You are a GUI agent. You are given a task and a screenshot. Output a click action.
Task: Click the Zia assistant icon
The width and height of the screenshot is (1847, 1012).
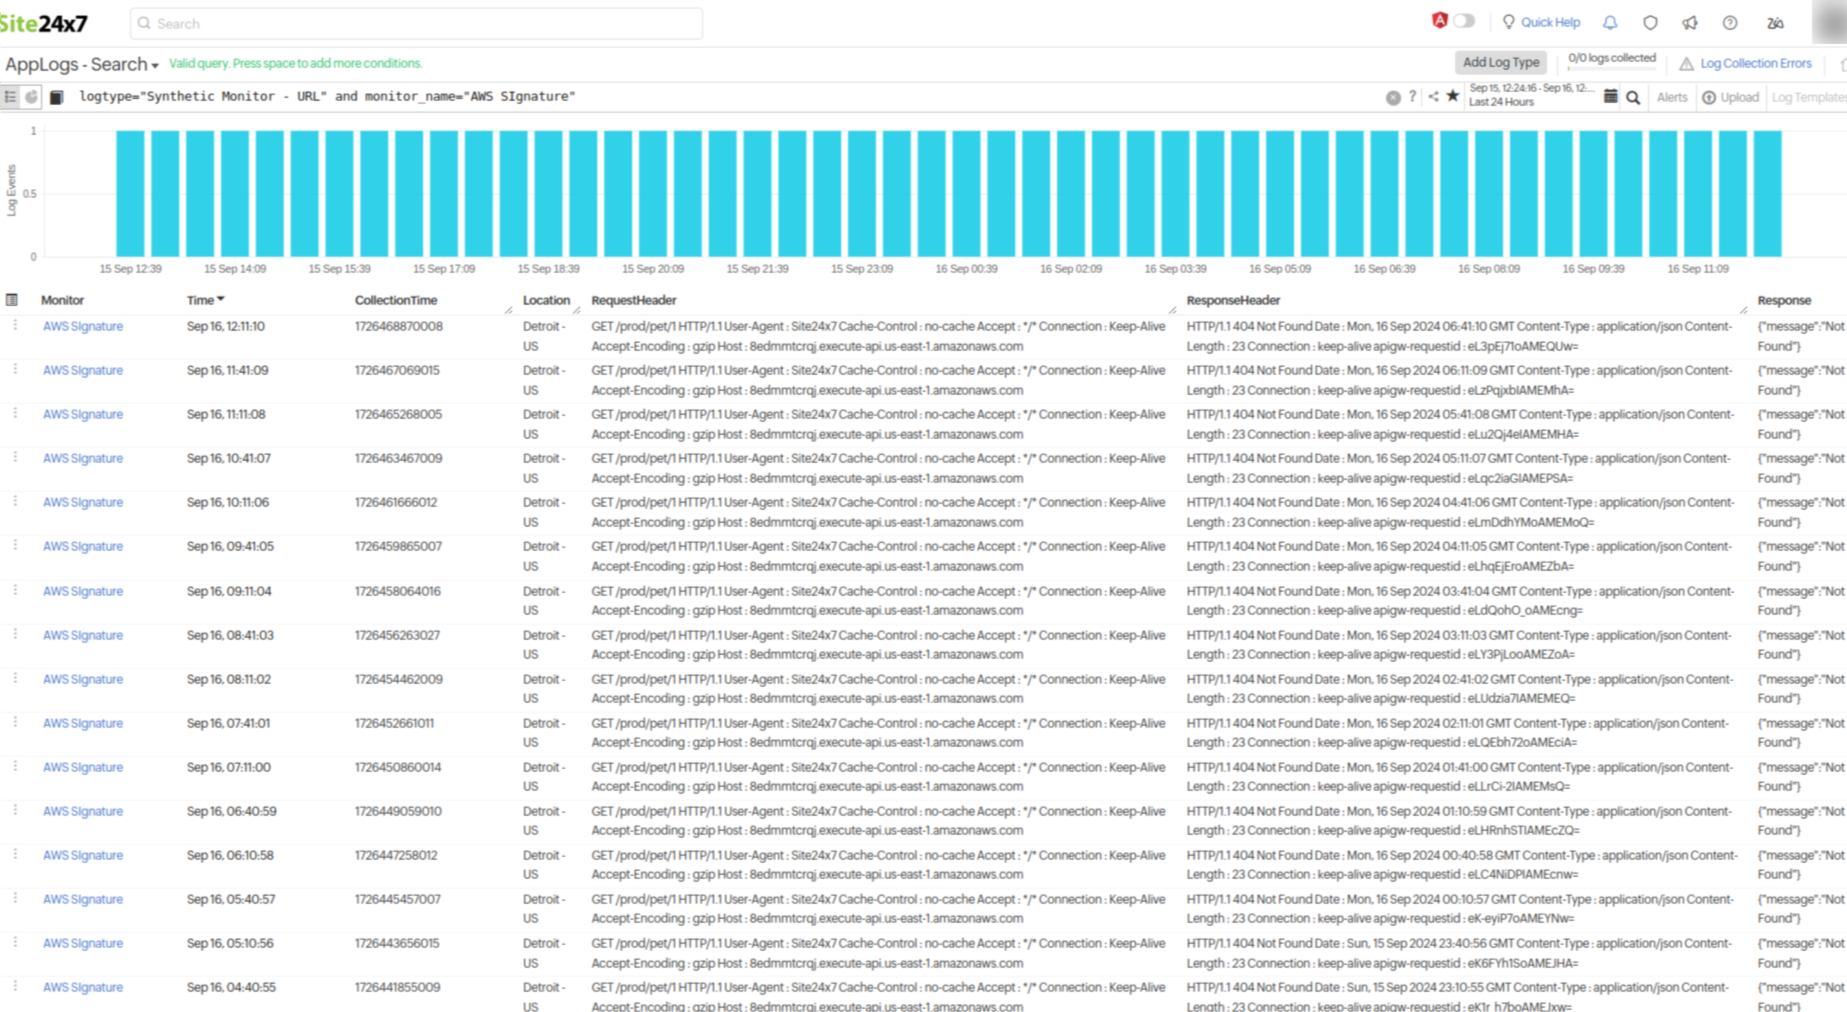click(1777, 23)
